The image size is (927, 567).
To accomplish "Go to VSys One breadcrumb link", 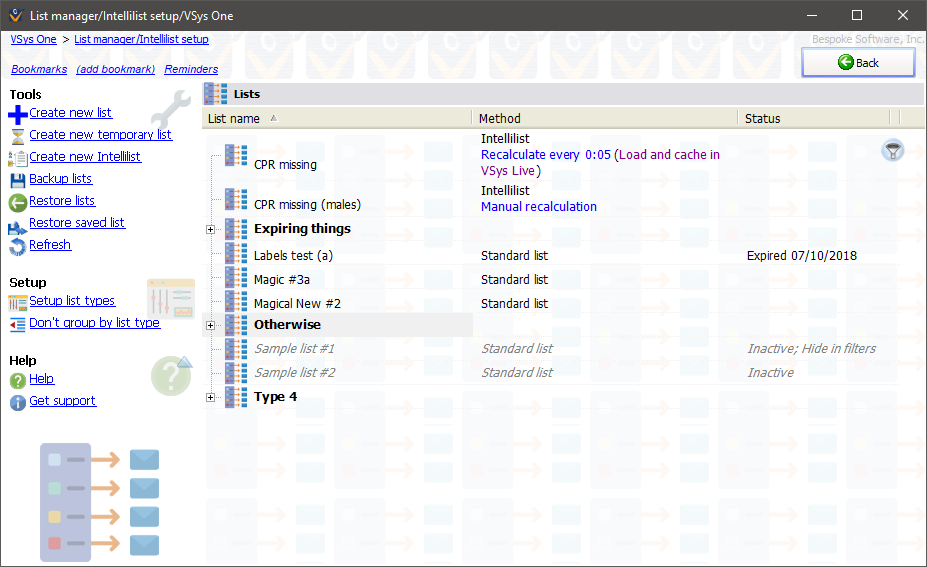I will coord(34,39).
